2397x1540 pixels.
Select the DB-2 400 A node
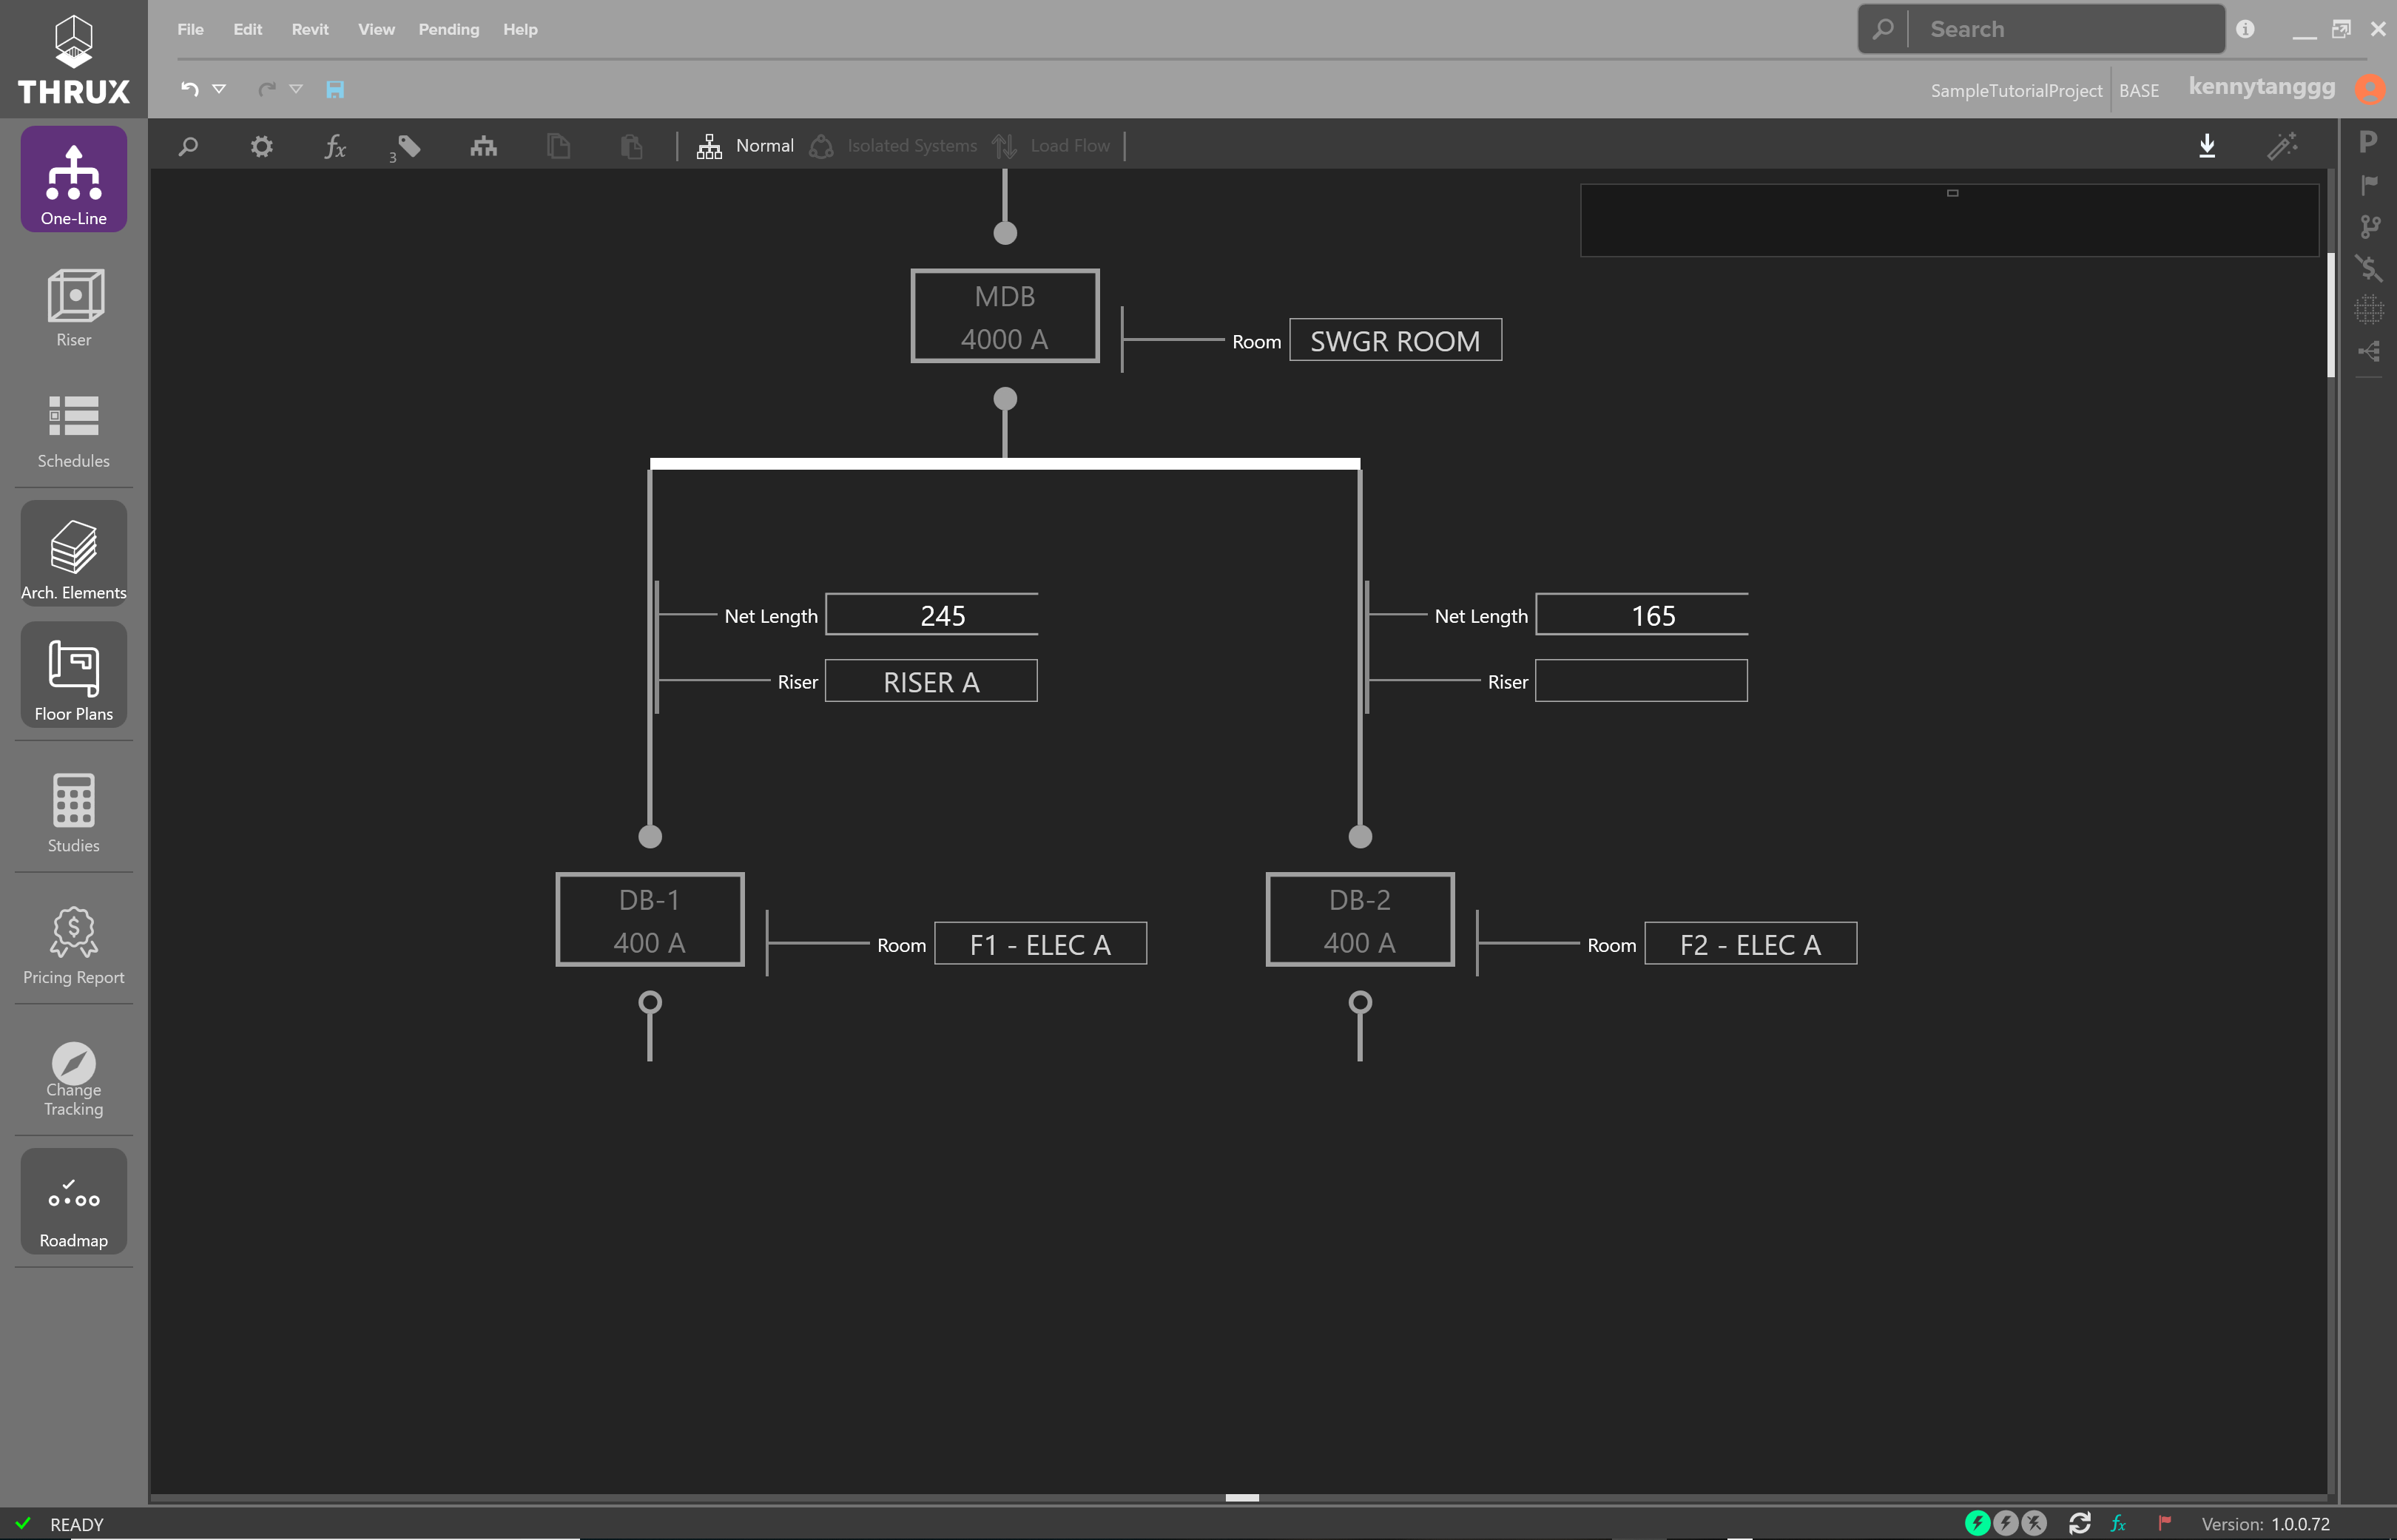coord(1360,920)
